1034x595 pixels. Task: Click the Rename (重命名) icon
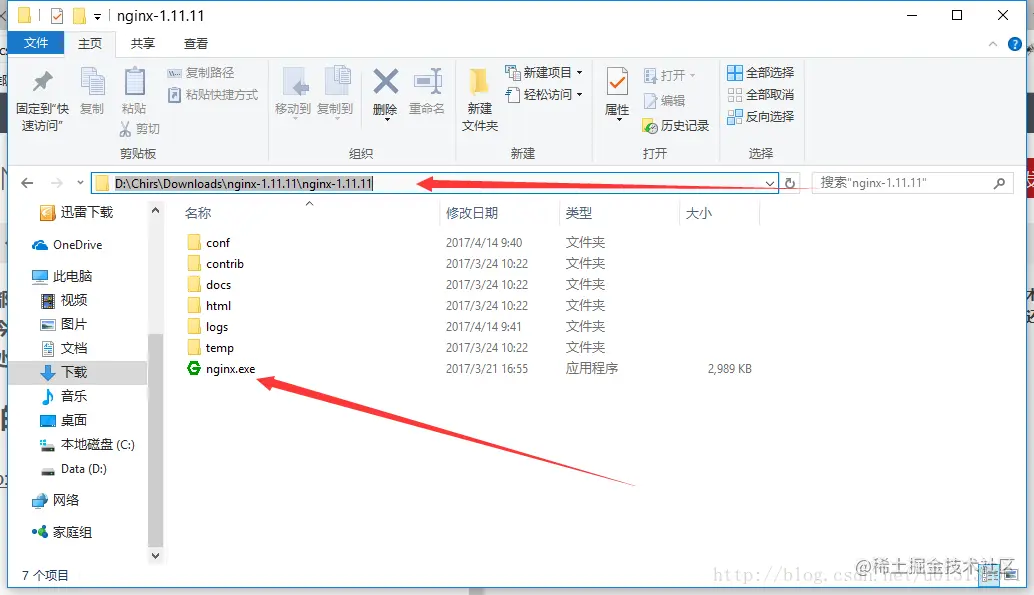427,82
